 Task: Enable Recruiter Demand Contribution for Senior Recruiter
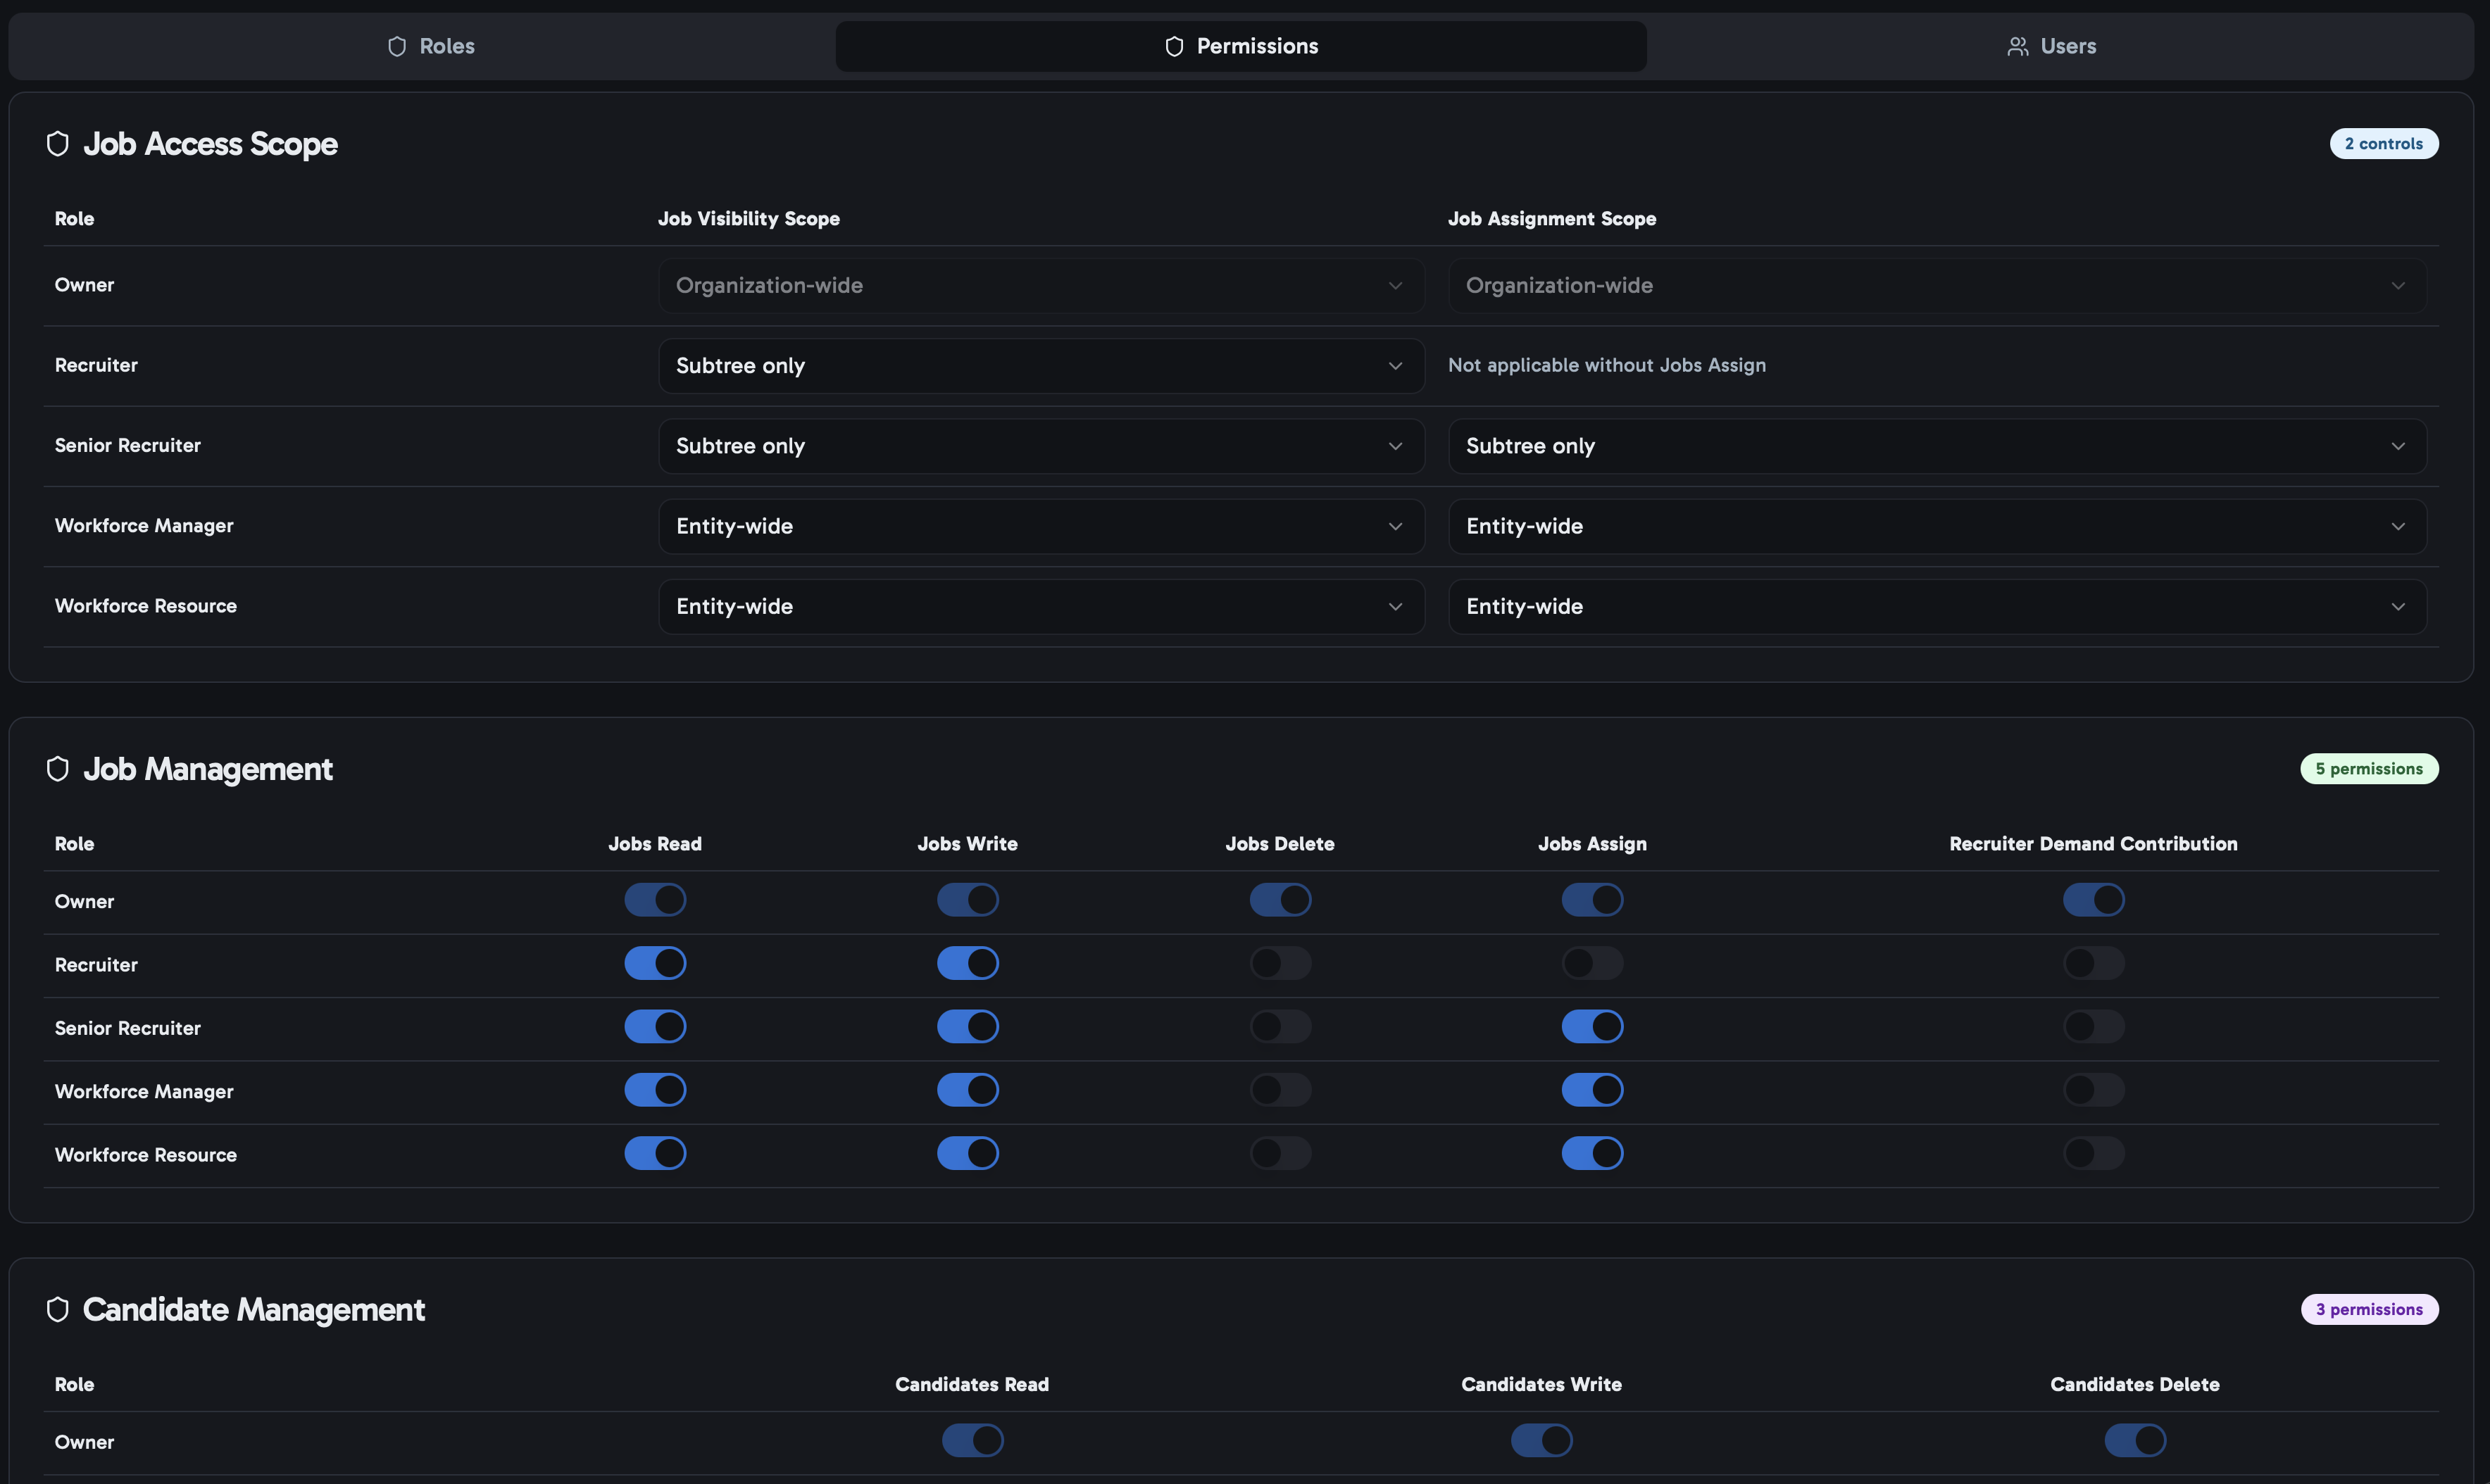2094,1027
